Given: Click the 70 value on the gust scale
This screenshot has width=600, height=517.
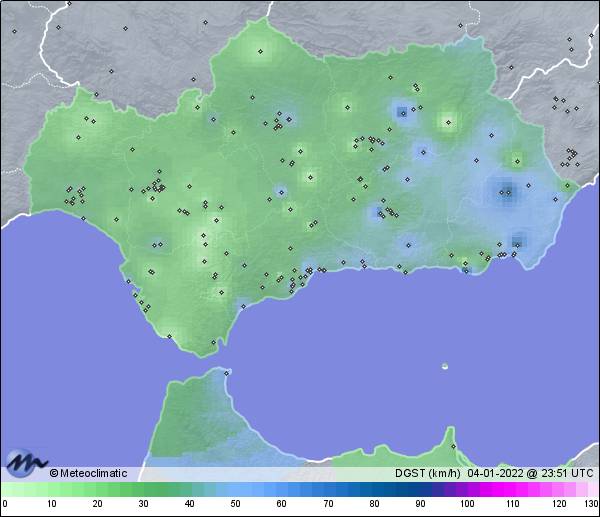Looking at the screenshot, I should click(x=327, y=504).
